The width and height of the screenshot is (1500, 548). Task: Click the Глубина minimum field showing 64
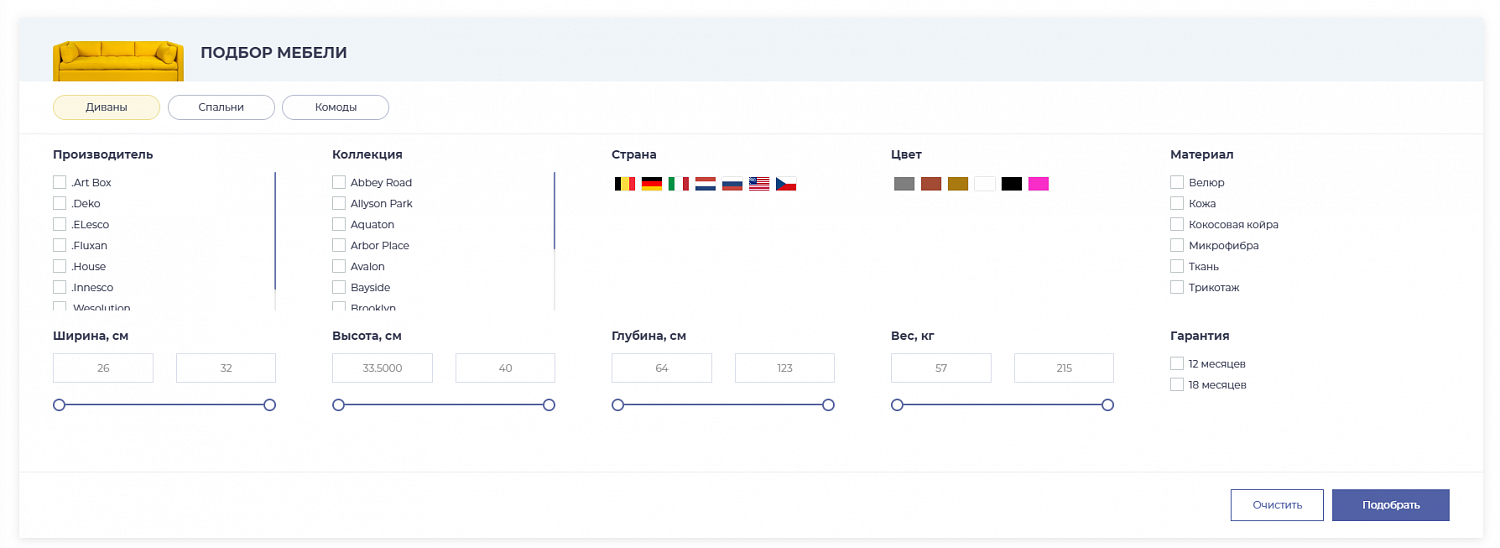tap(662, 368)
